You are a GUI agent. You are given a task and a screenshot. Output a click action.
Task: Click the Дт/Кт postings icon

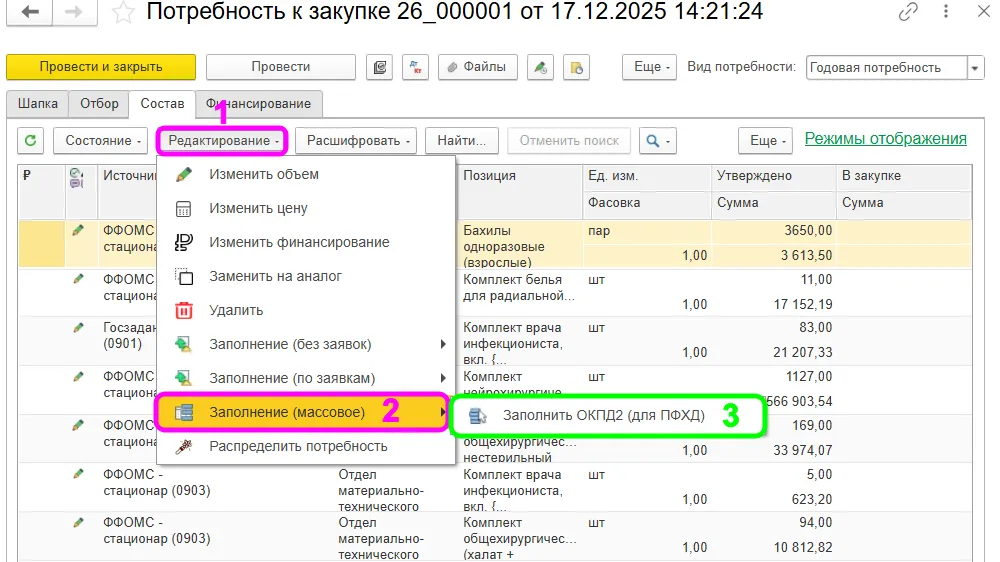coord(415,67)
